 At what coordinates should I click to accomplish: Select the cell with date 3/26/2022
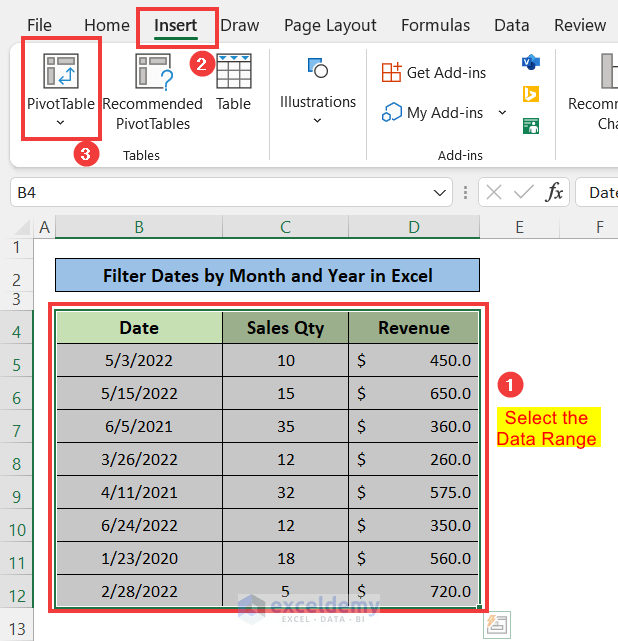pyautogui.click(x=139, y=459)
